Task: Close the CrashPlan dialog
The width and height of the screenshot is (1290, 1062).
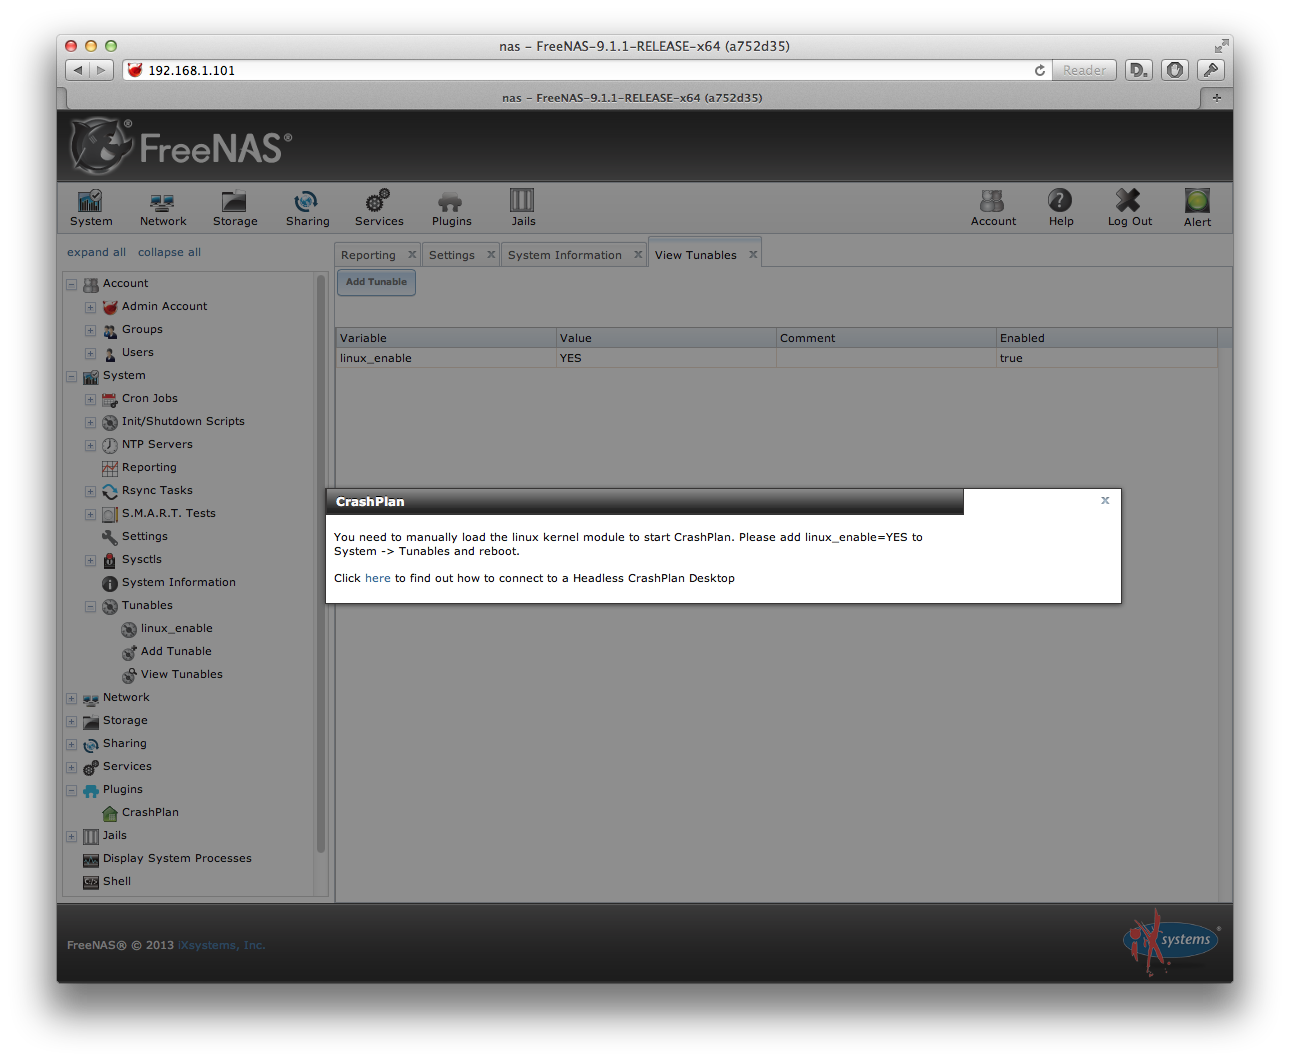Action: click(x=1105, y=500)
